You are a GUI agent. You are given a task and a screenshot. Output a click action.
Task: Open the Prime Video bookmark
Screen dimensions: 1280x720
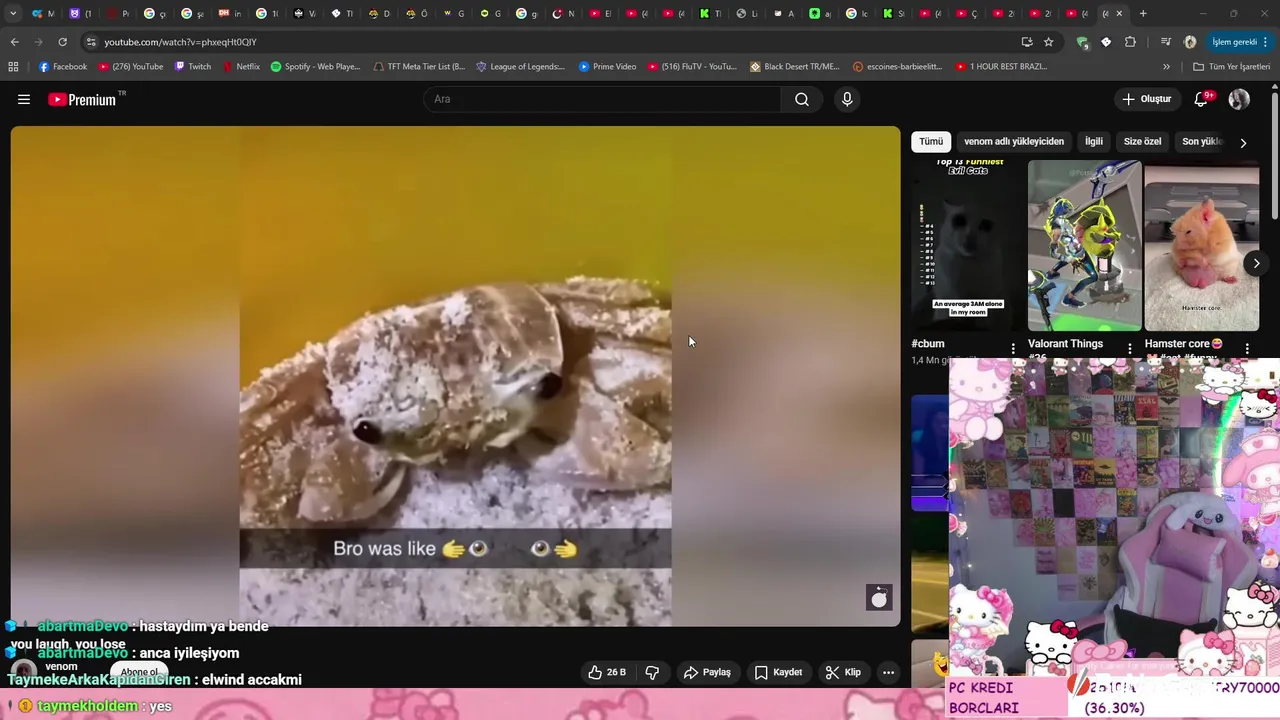[607, 67]
